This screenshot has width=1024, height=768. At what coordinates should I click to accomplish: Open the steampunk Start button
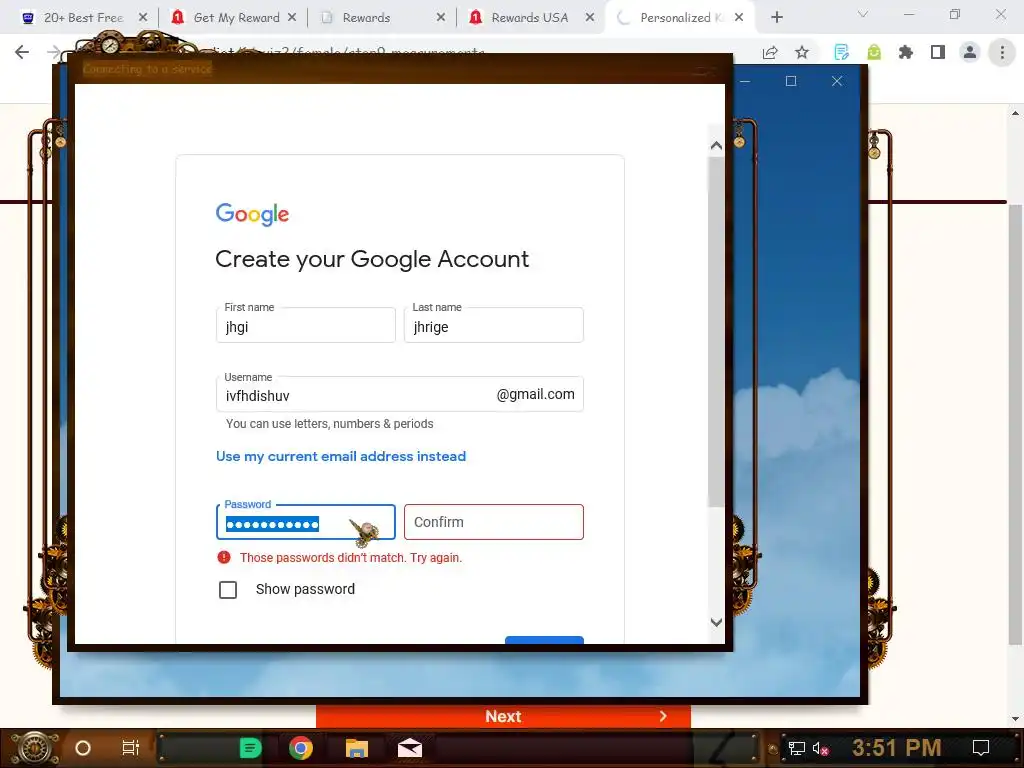pyautogui.click(x=35, y=748)
